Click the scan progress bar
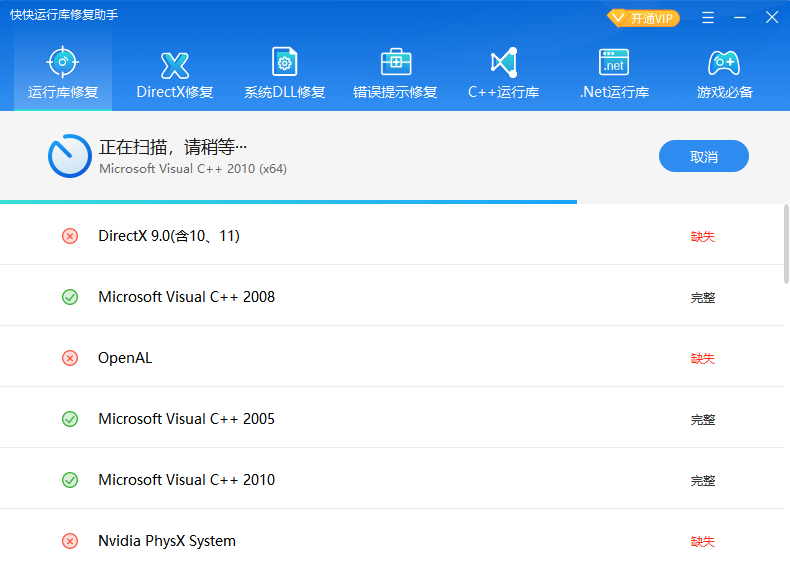This screenshot has width=790, height=562. click(288, 202)
